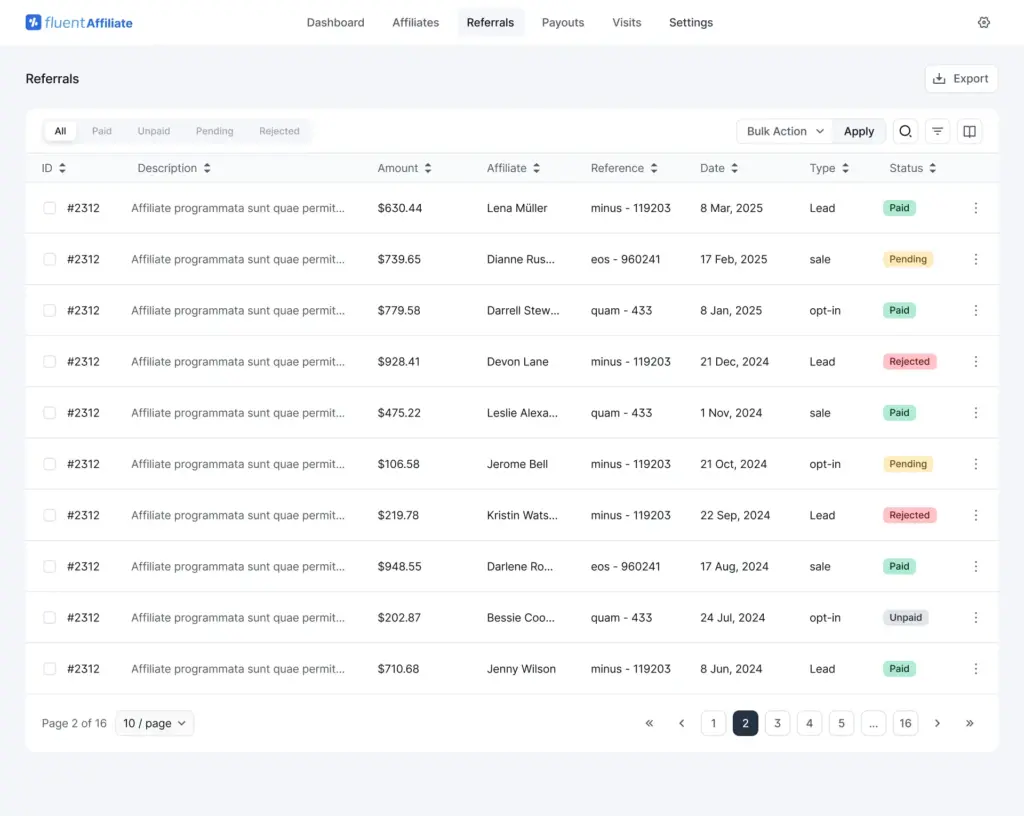Filter by Rejected tab
This screenshot has height=816, width=1024.
click(x=280, y=131)
